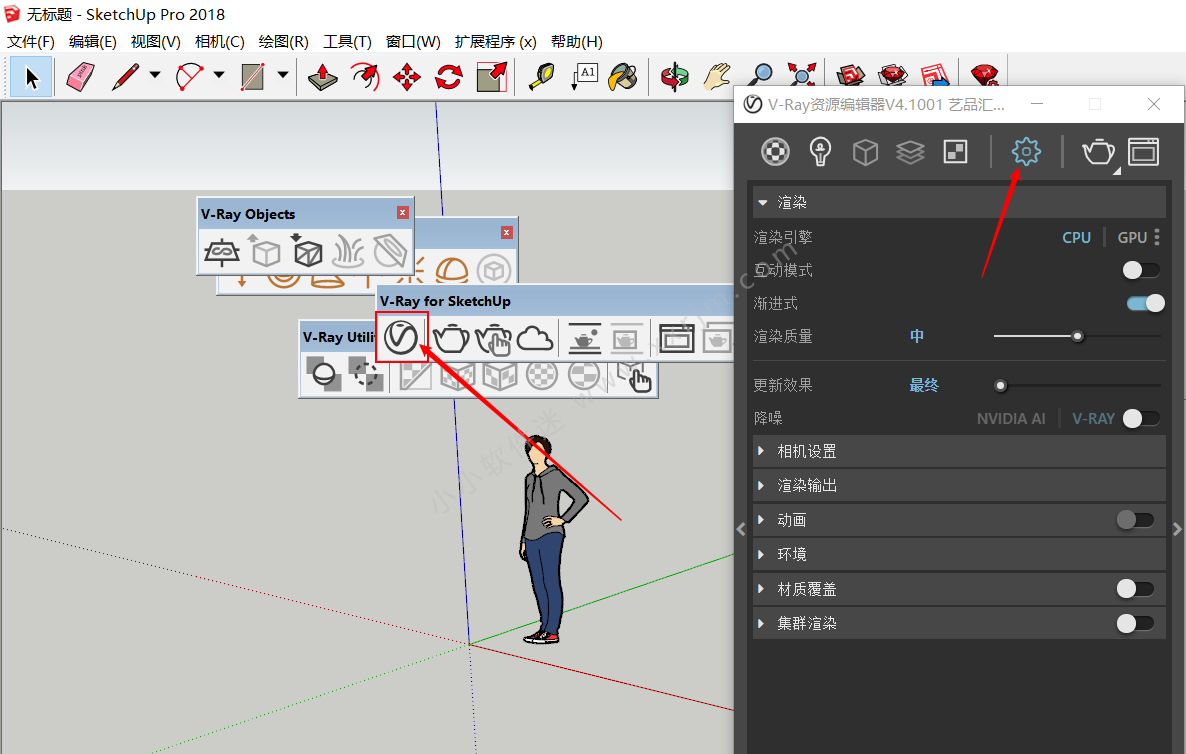
Task: Enable the interactive mode toggle
Action: tap(1140, 270)
